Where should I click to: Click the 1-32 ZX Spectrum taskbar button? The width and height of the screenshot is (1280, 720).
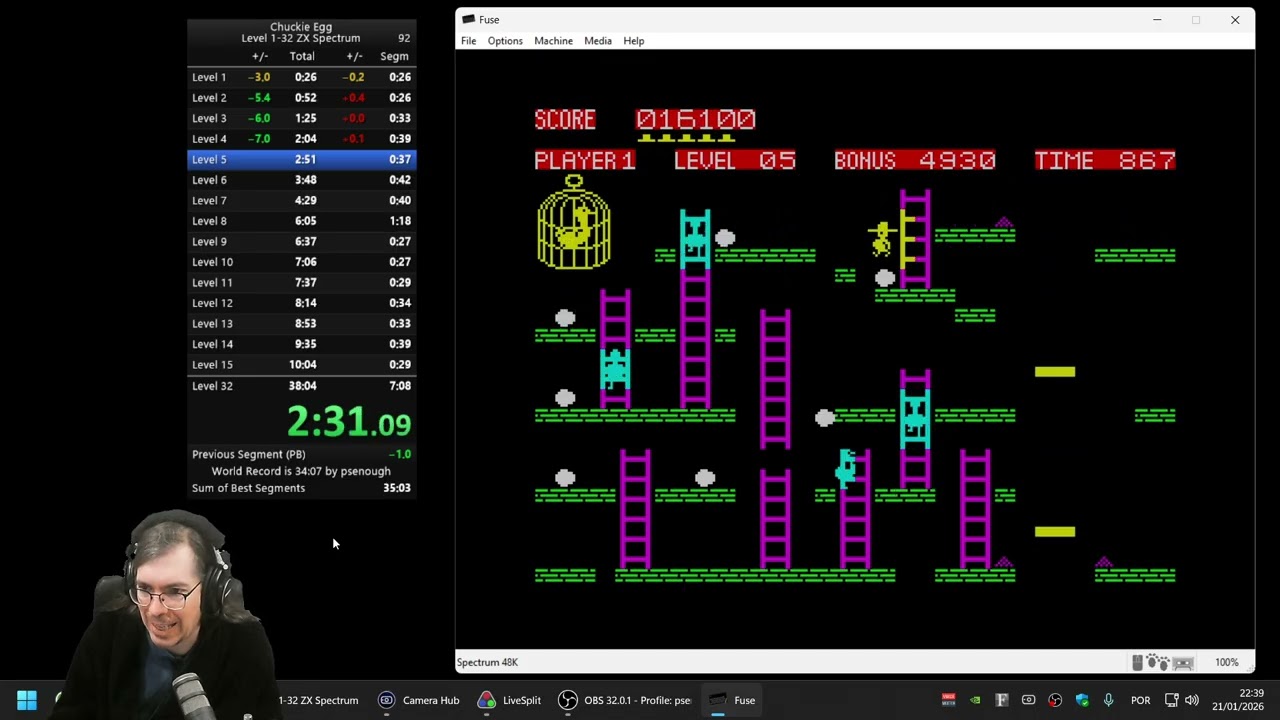point(318,700)
